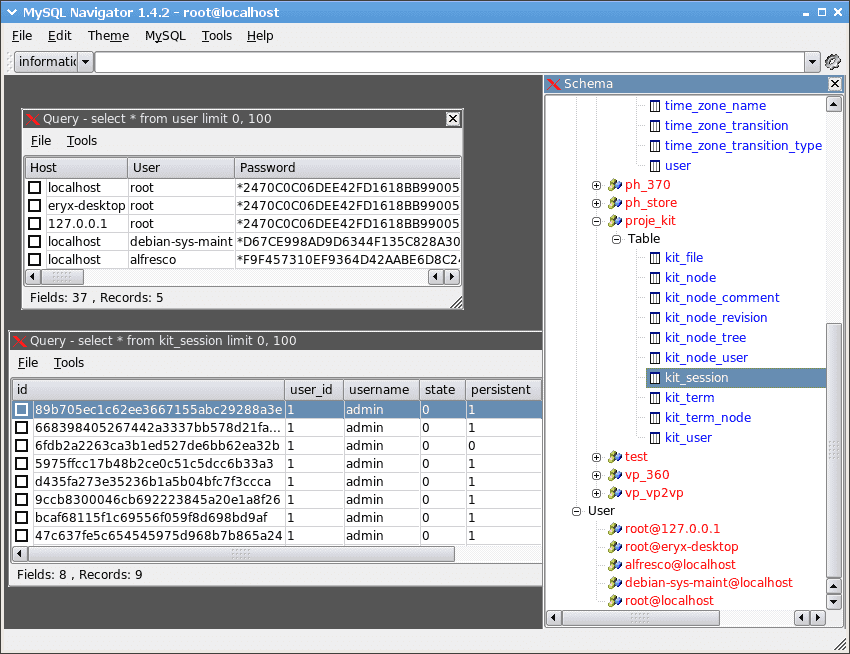Click table icon next to time_zone_transition_type
The width and height of the screenshot is (850, 654).
click(655, 146)
